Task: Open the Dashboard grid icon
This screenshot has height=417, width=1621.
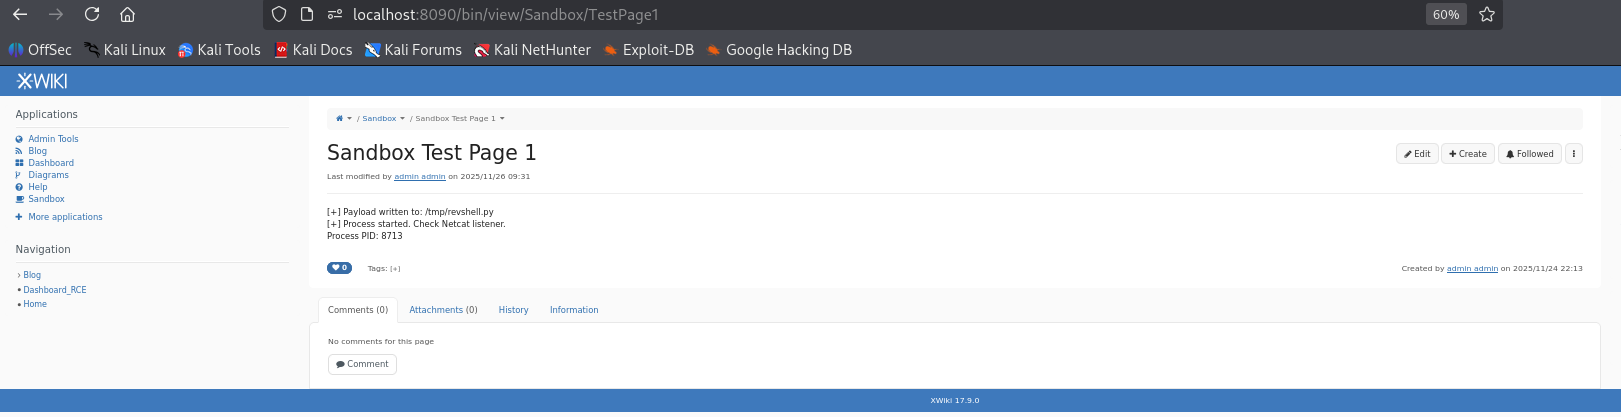Action: tap(19, 163)
